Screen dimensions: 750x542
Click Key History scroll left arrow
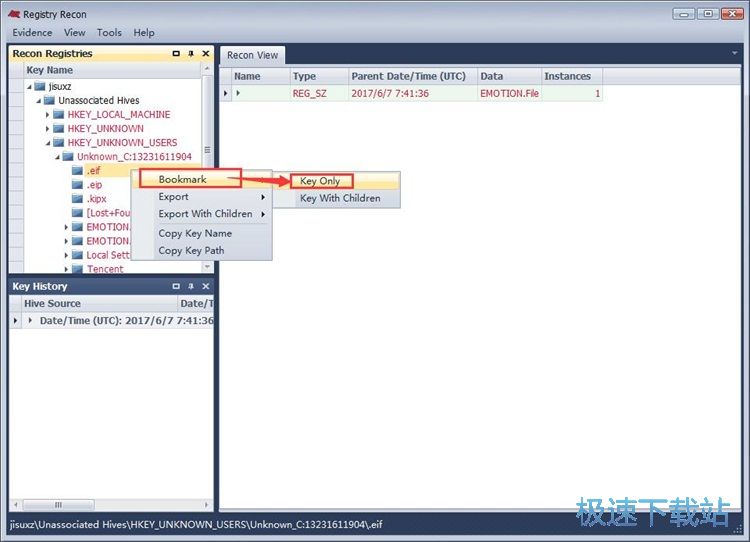coord(16,505)
